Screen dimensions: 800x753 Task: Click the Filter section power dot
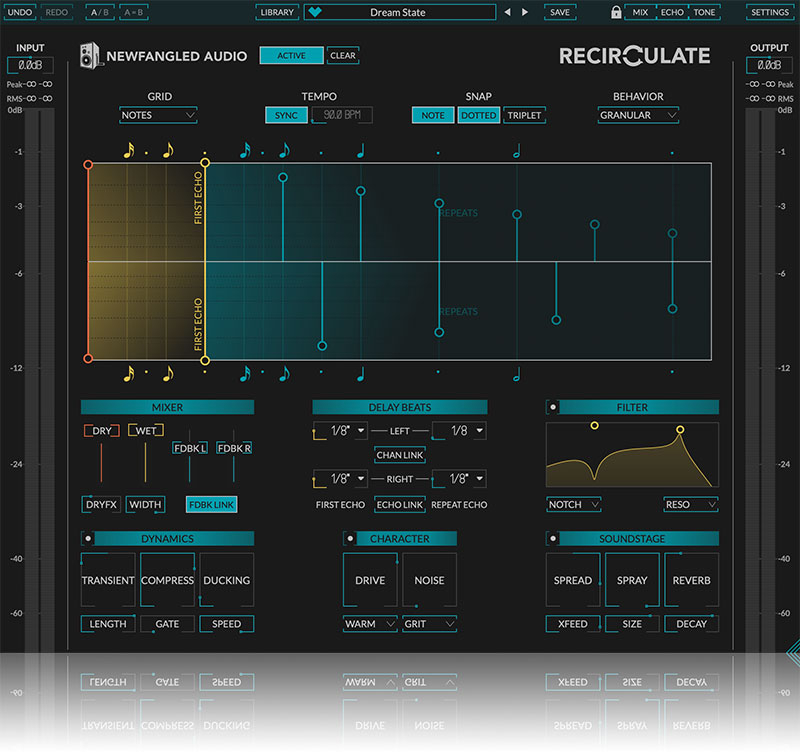click(x=553, y=407)
